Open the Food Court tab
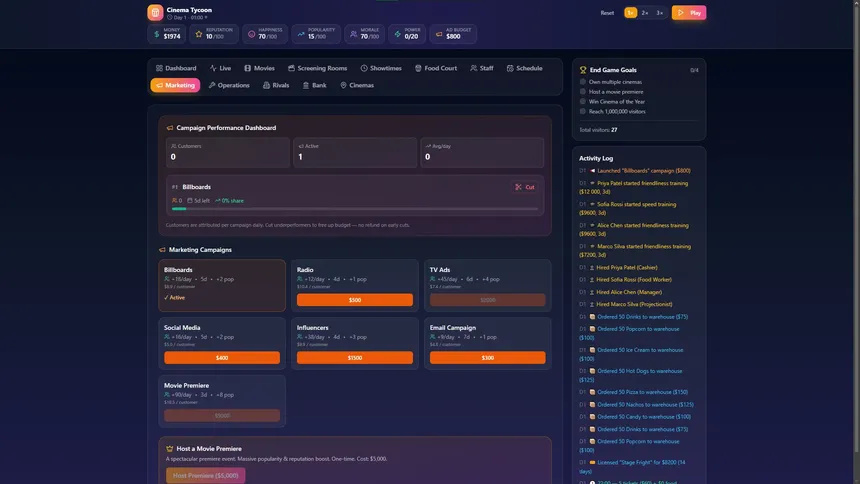 [x=435, y=68]
